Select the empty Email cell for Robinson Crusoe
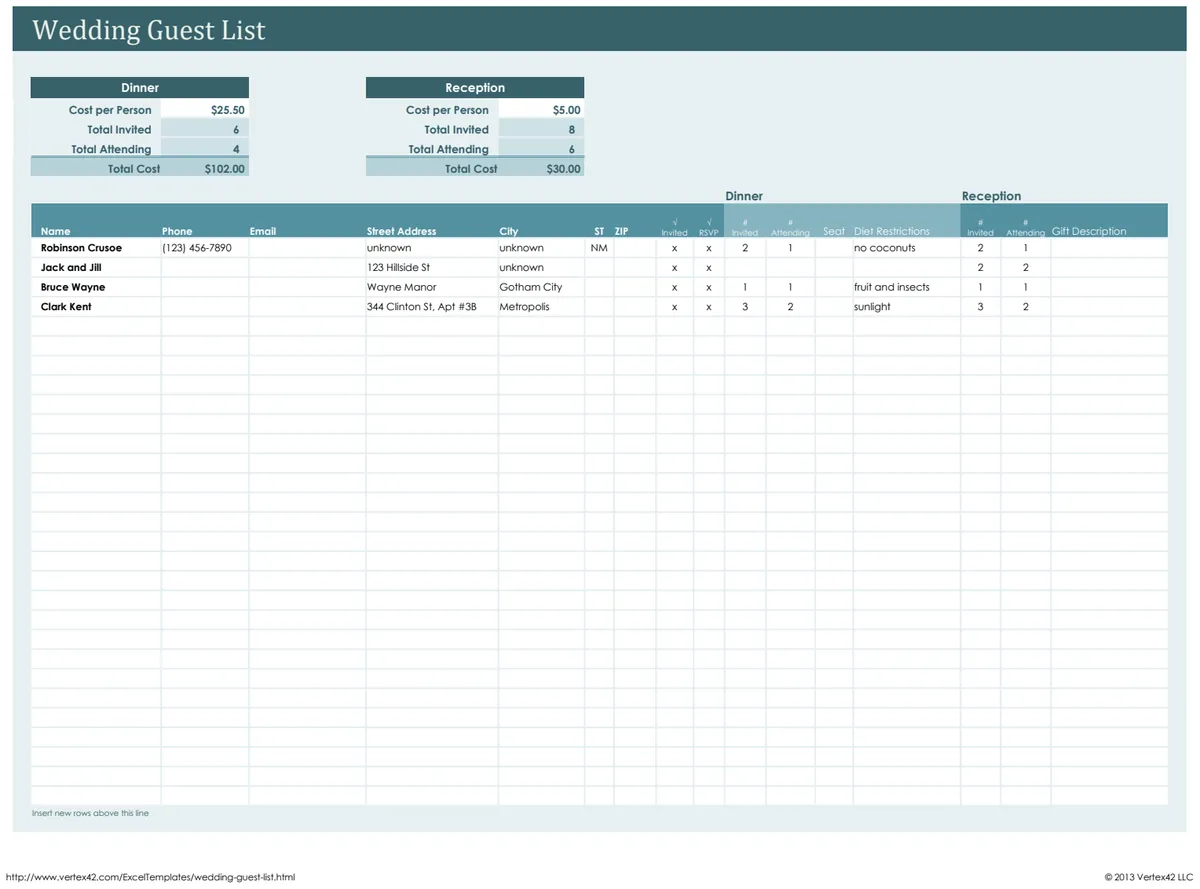This screenshot has height=889, width=1200. point(307,248)
